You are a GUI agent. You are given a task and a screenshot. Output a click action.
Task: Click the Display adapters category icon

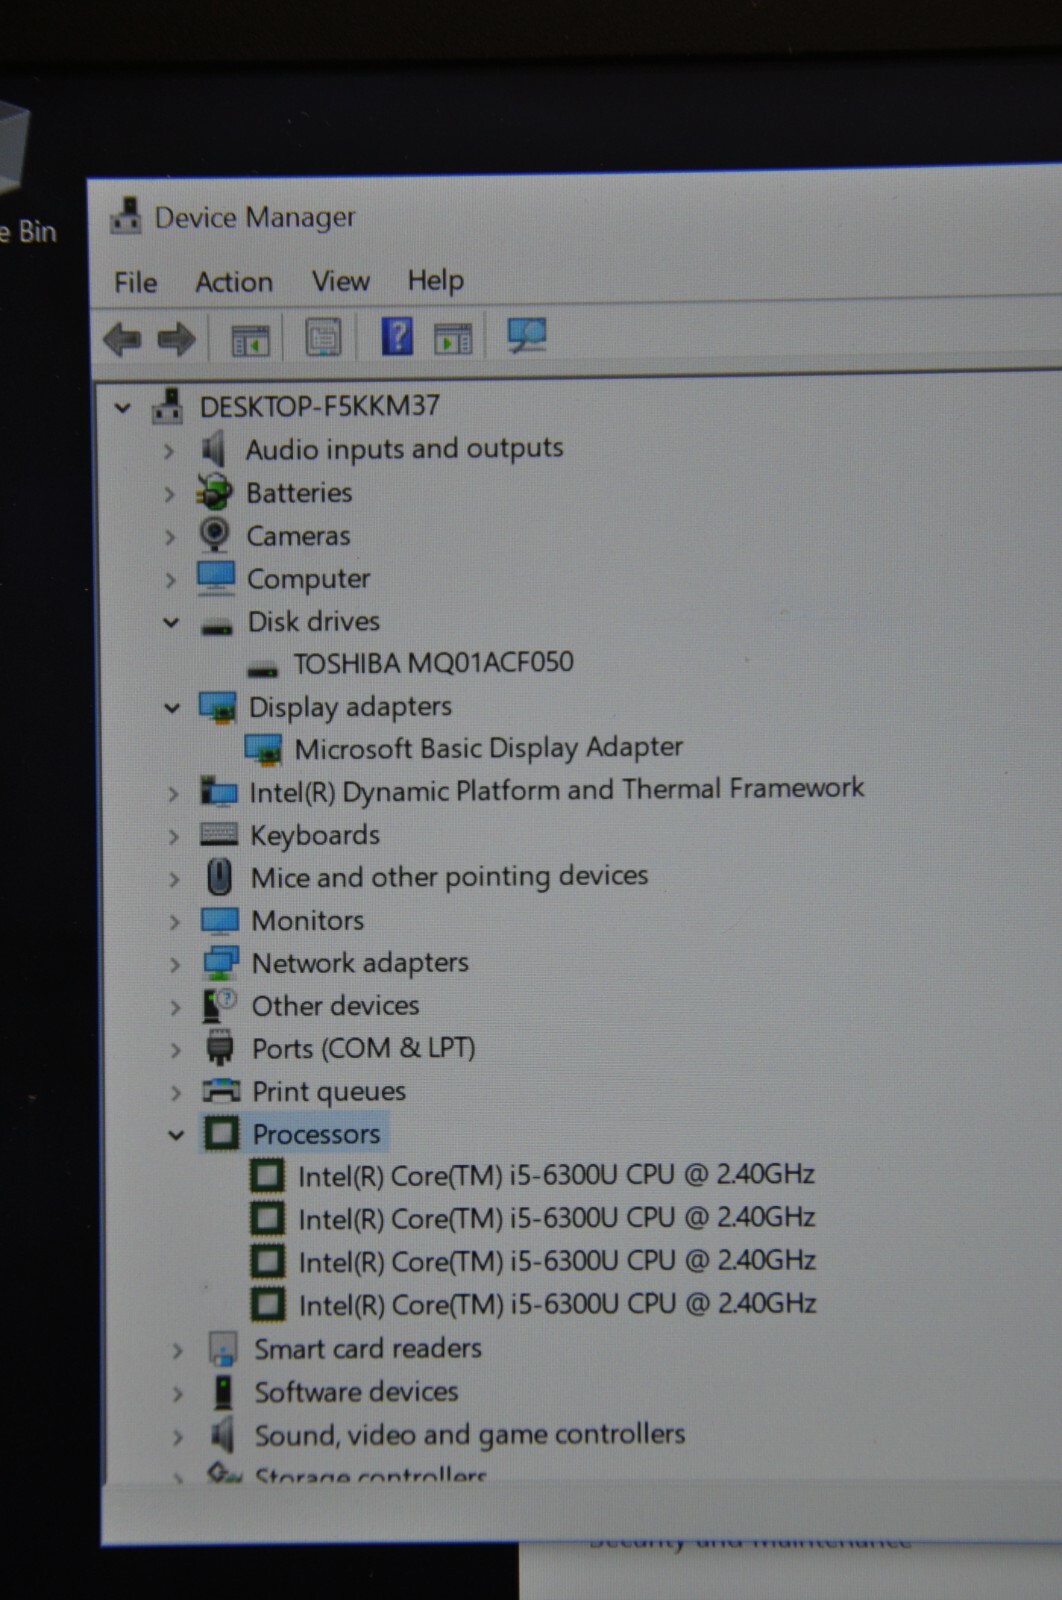pos(218,707)
